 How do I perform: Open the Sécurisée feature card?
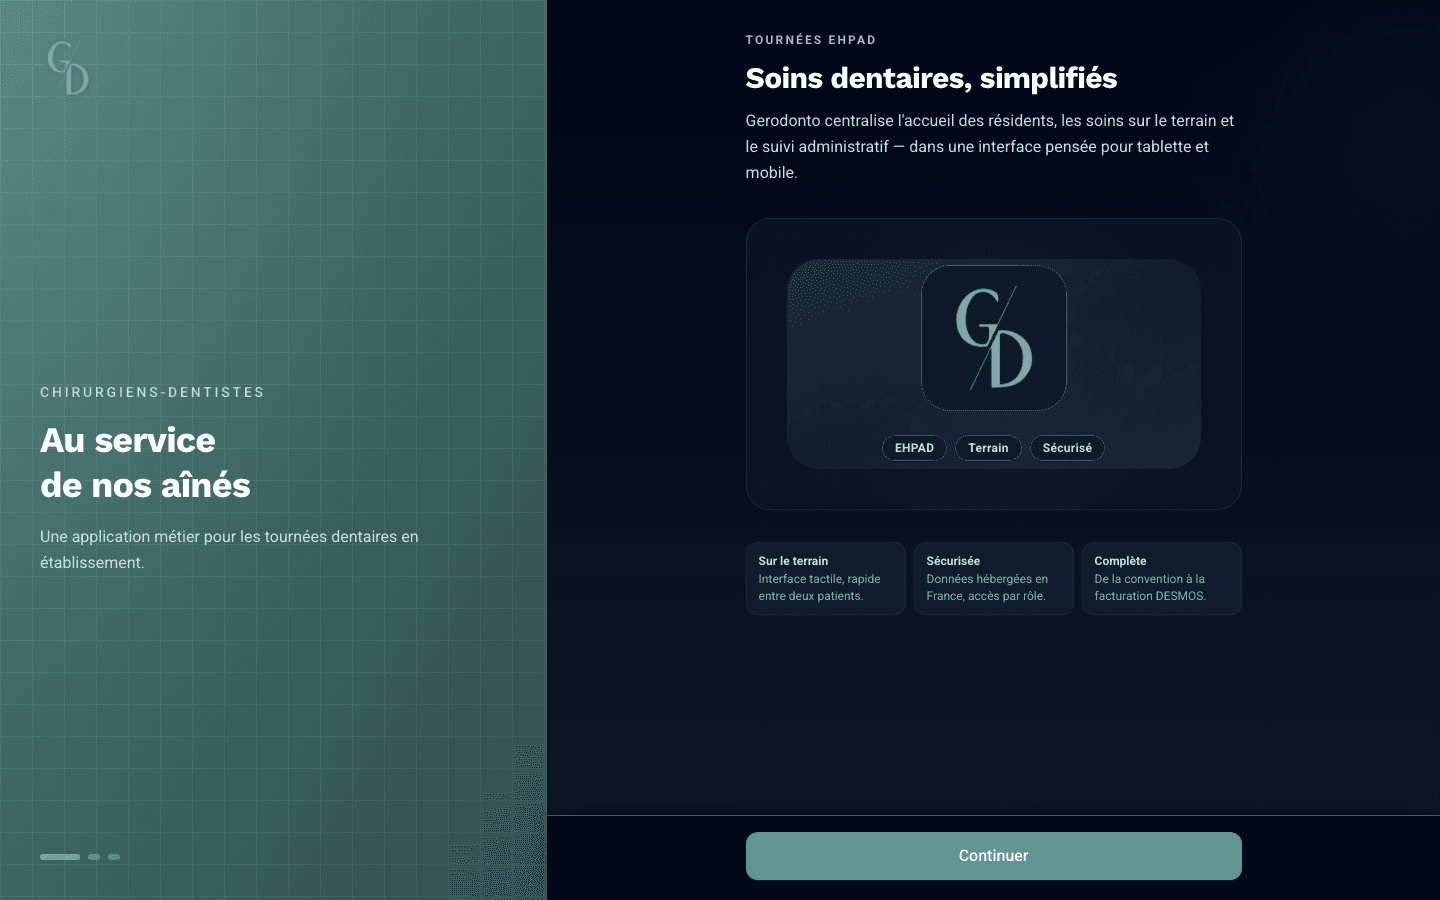[x=994, y=578]
